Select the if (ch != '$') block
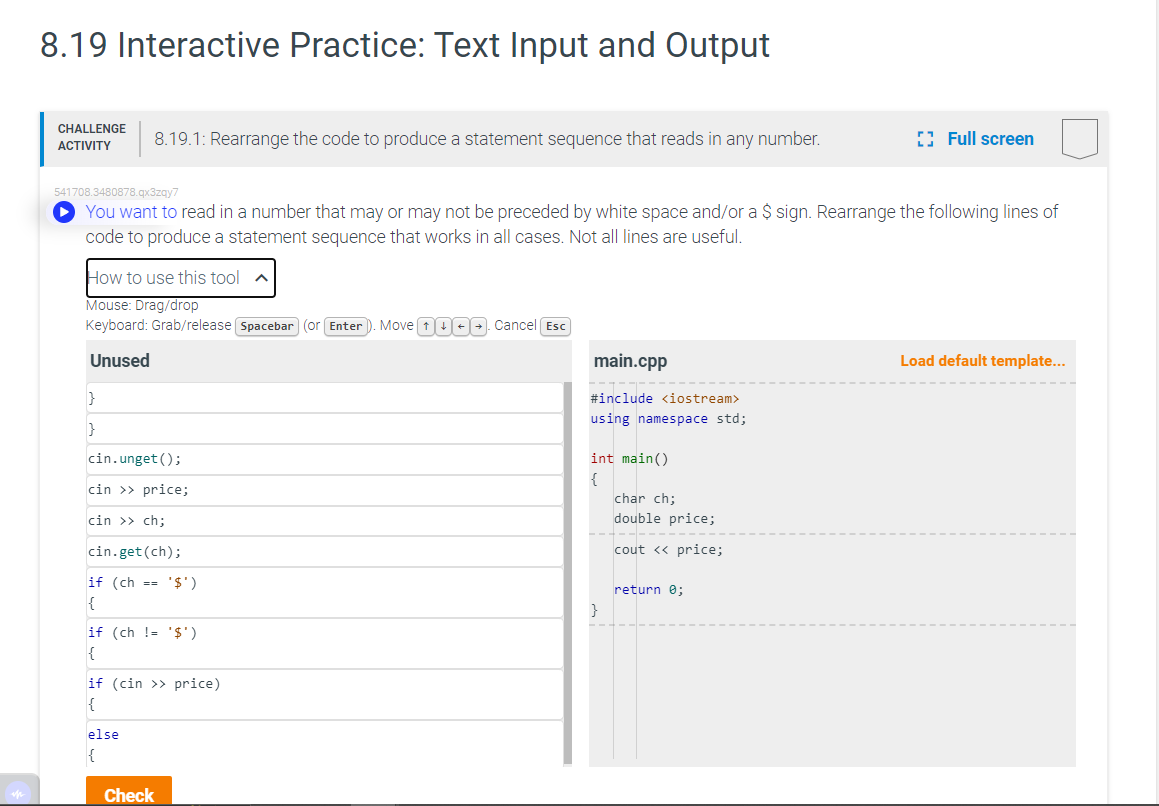The image size is (1159, 806). 324,643
